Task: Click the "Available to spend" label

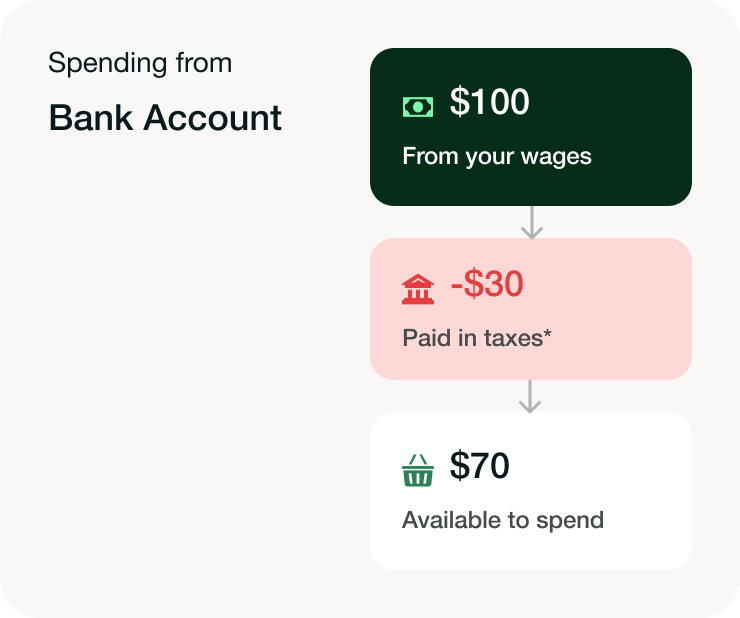Action: click(x=503, y=520)
